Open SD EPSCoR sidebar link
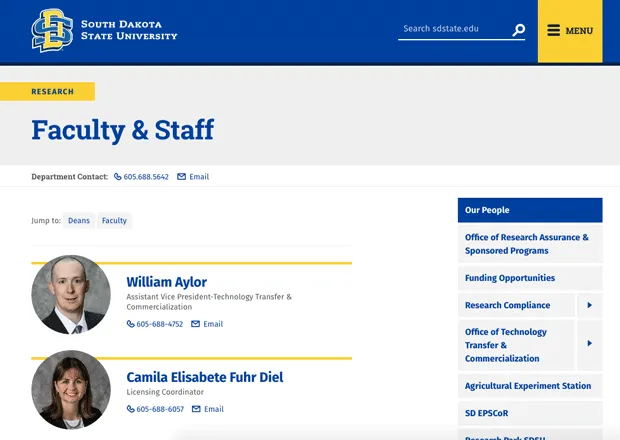Screen dimensions: 620x440 coord(530,413)
